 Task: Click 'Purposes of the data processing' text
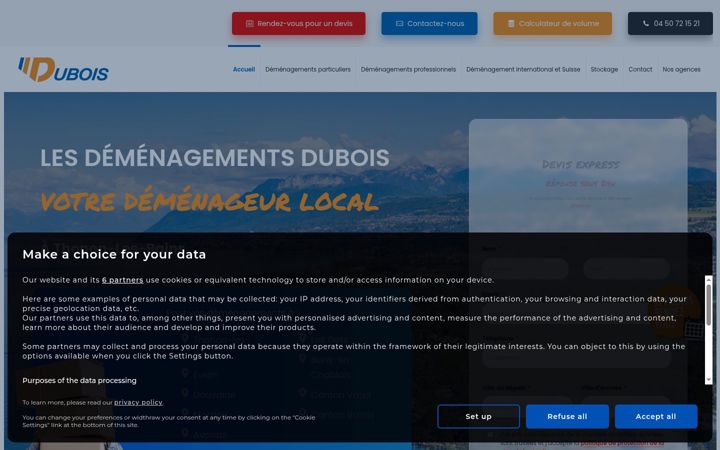coord(79,381)
